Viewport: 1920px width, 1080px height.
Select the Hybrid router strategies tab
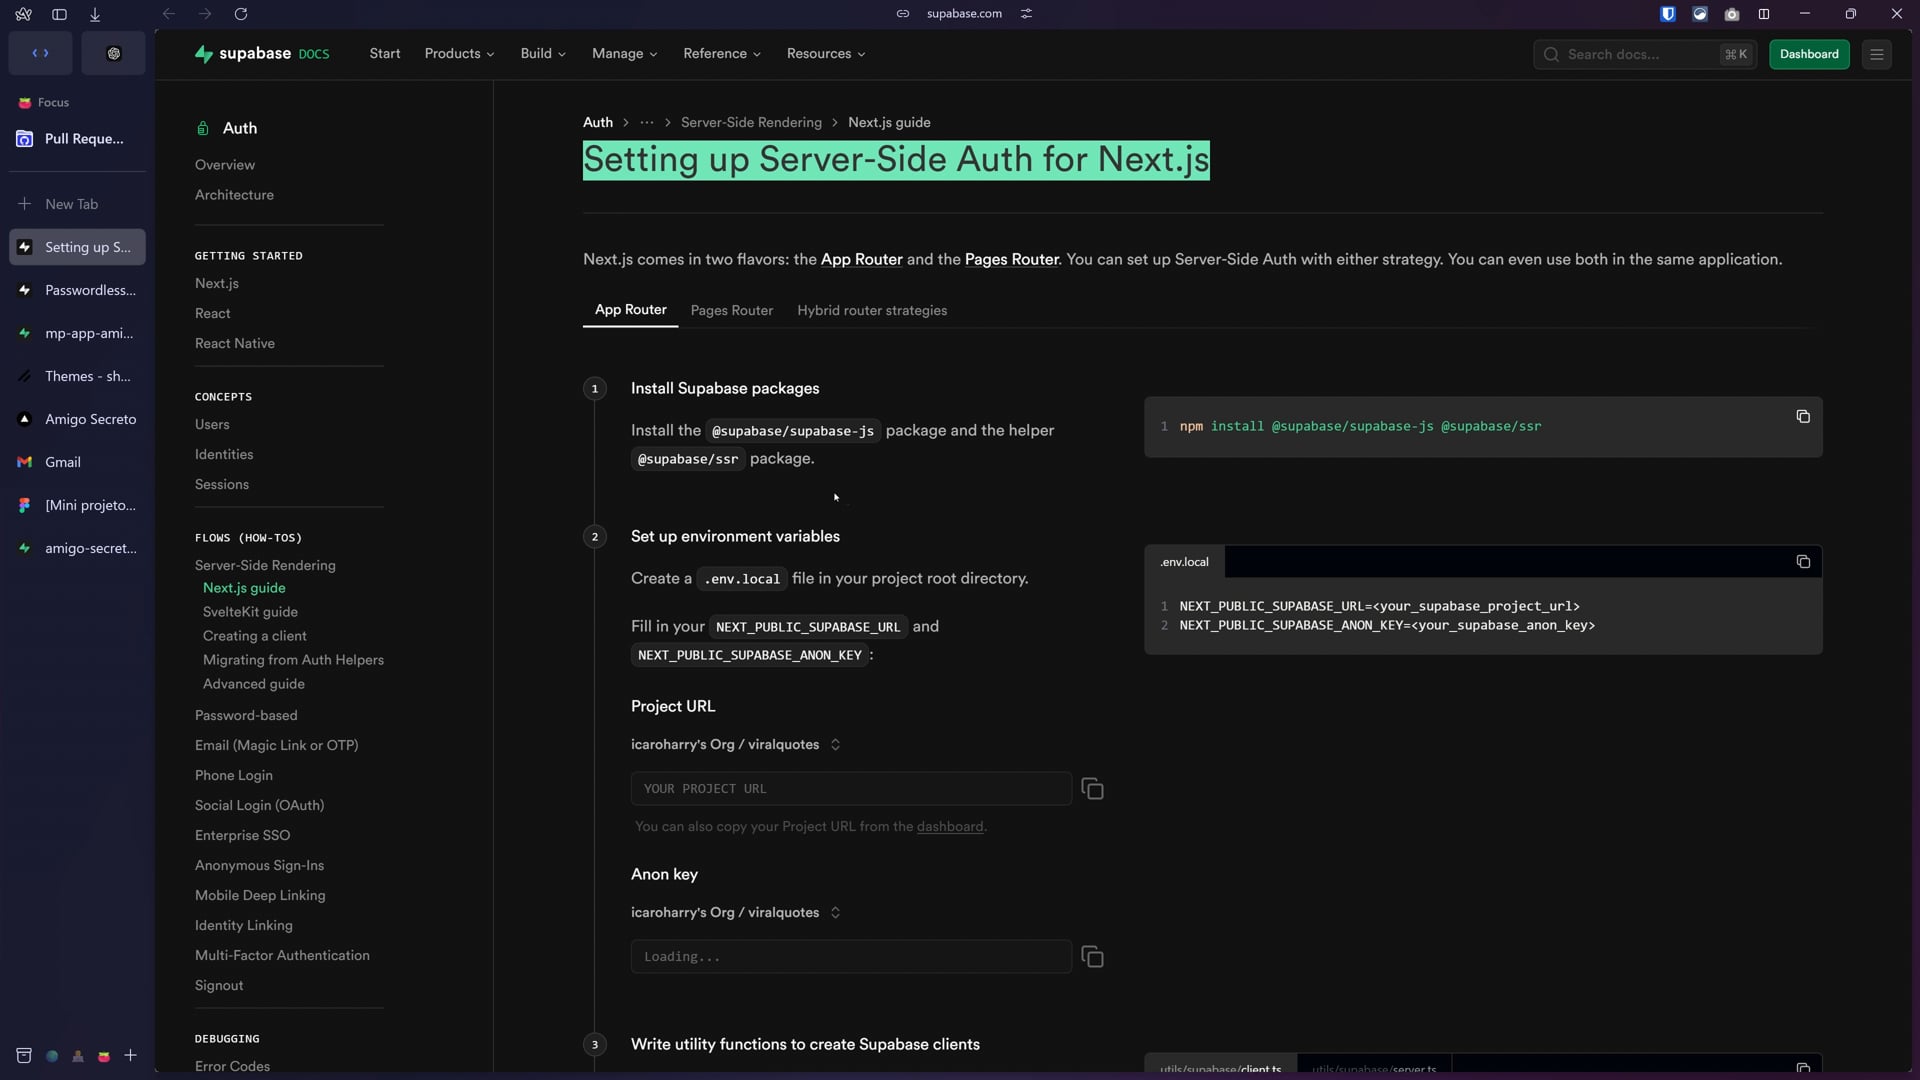[871, 311]
